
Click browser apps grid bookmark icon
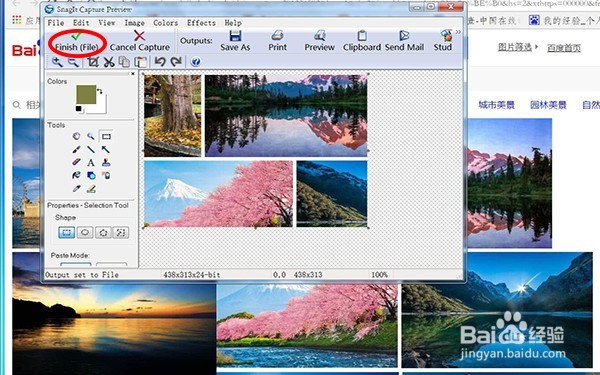[16, 19]
